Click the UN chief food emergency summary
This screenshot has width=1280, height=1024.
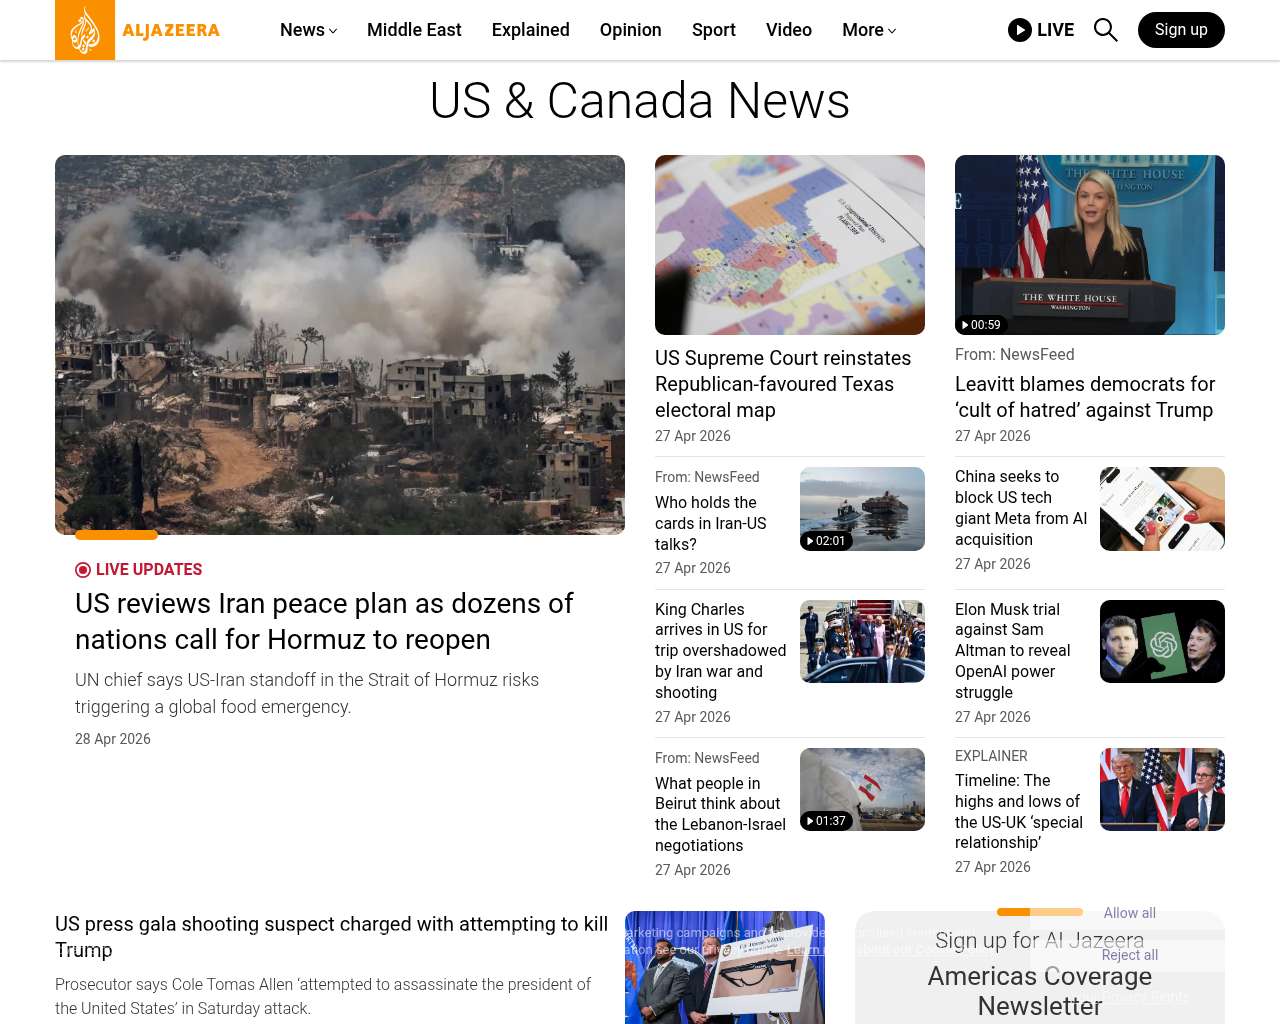click(307, 693)
